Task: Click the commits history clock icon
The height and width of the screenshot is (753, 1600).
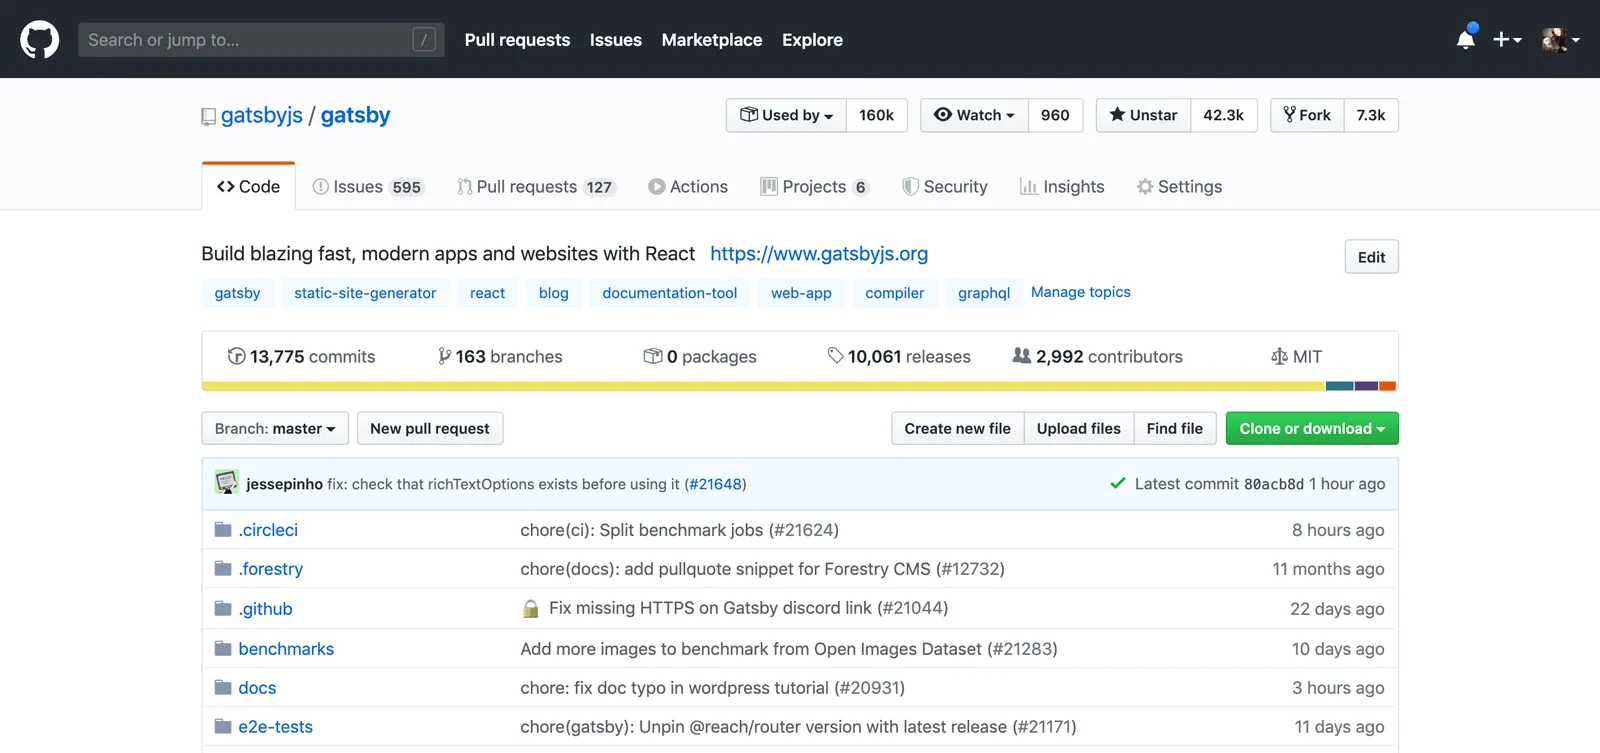Action: point(236,356)
